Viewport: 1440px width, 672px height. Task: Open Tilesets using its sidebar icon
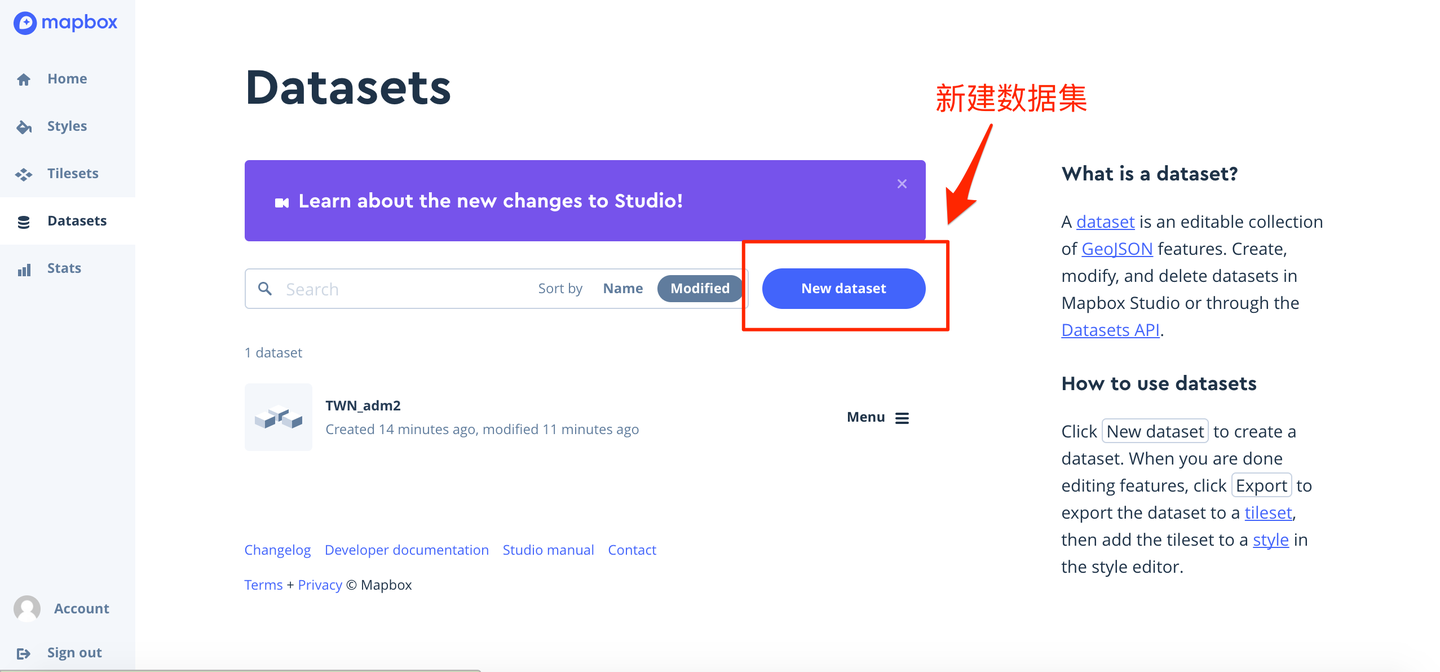(x=22, y=172)
